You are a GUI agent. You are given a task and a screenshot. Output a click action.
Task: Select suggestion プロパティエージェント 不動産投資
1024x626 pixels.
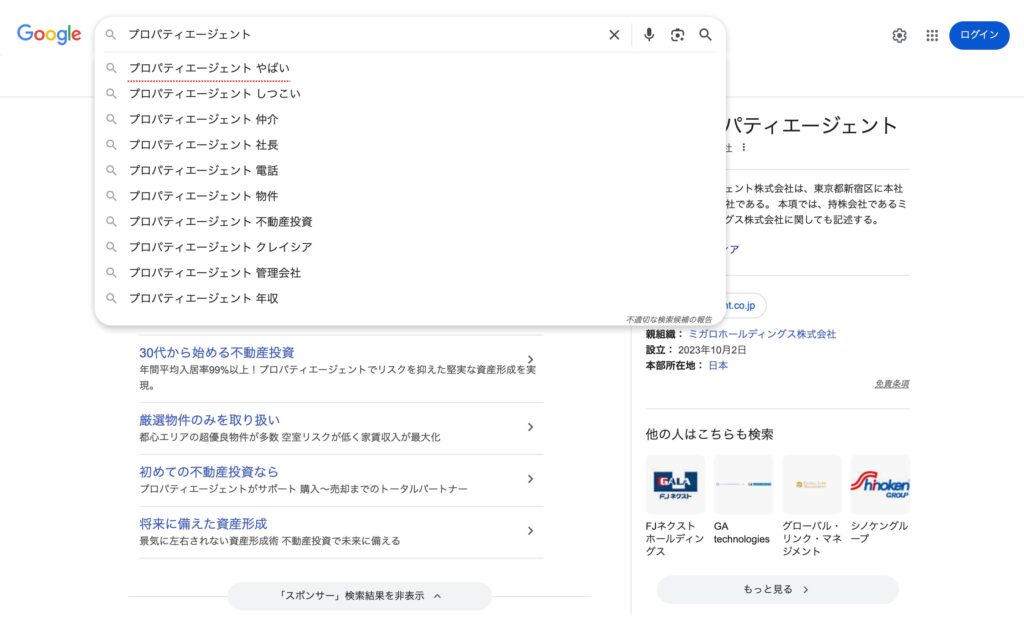click(x=220, y=221)
